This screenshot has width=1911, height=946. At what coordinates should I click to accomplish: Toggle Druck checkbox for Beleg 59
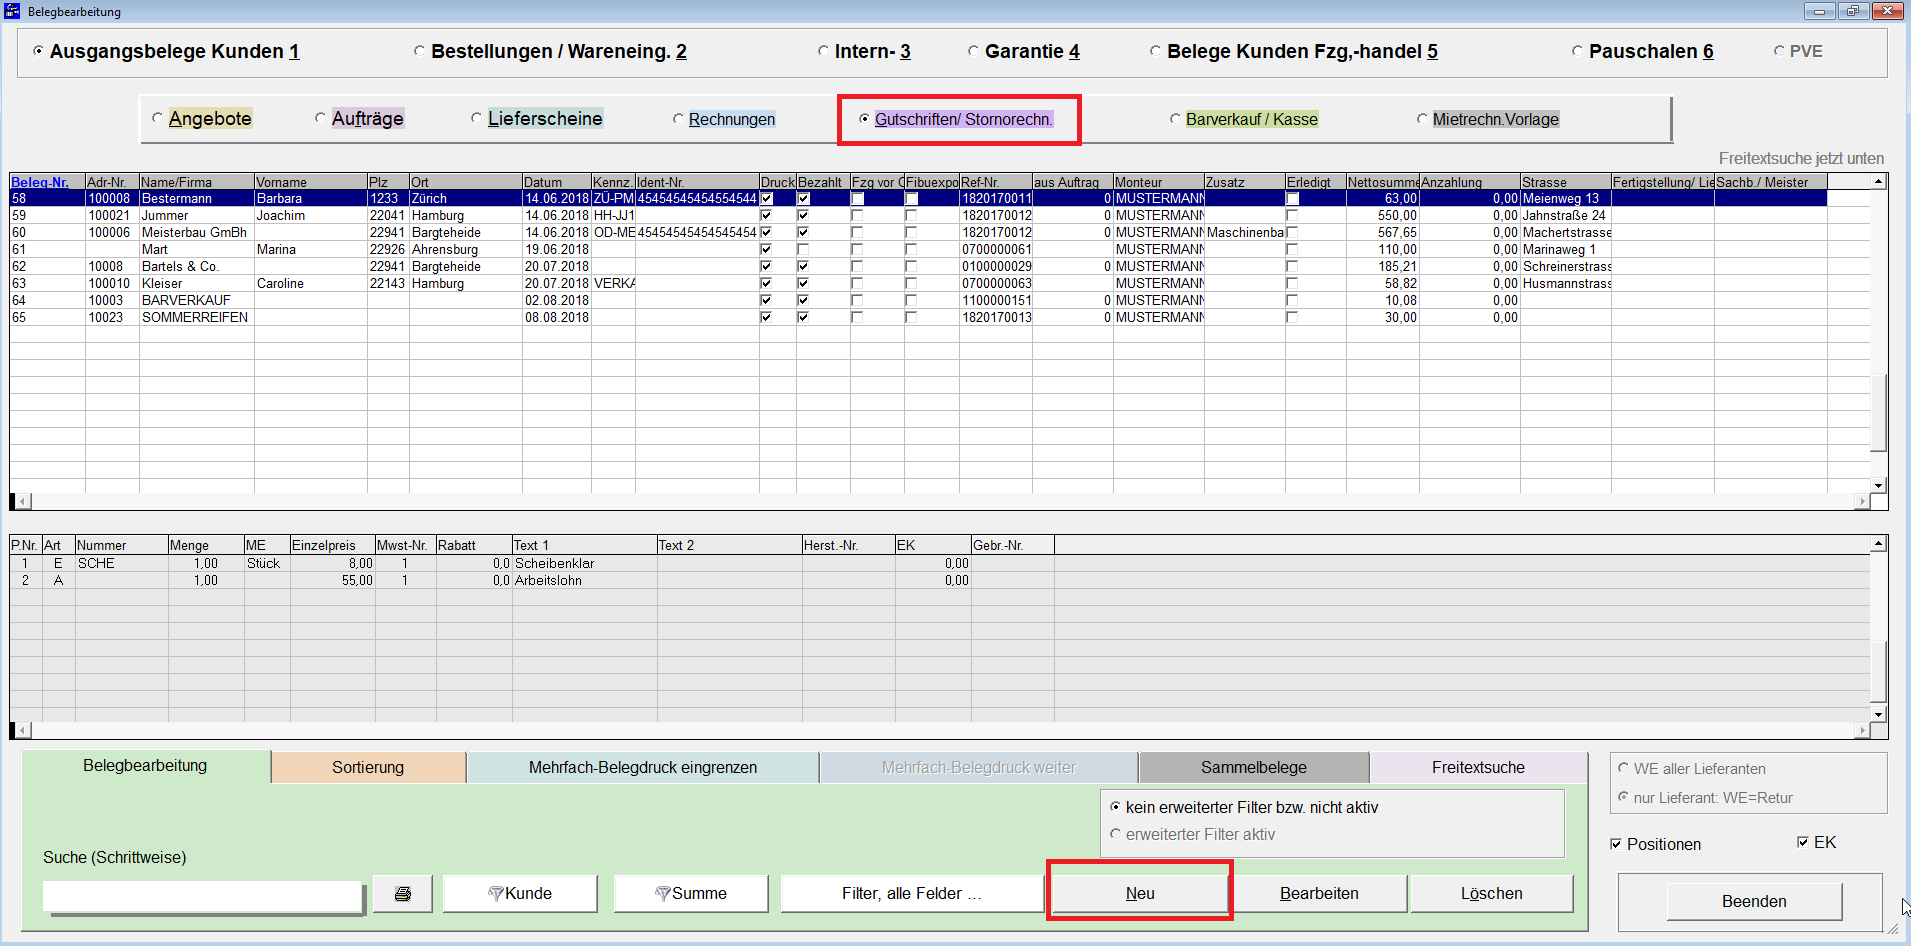[x=766, y=215]
